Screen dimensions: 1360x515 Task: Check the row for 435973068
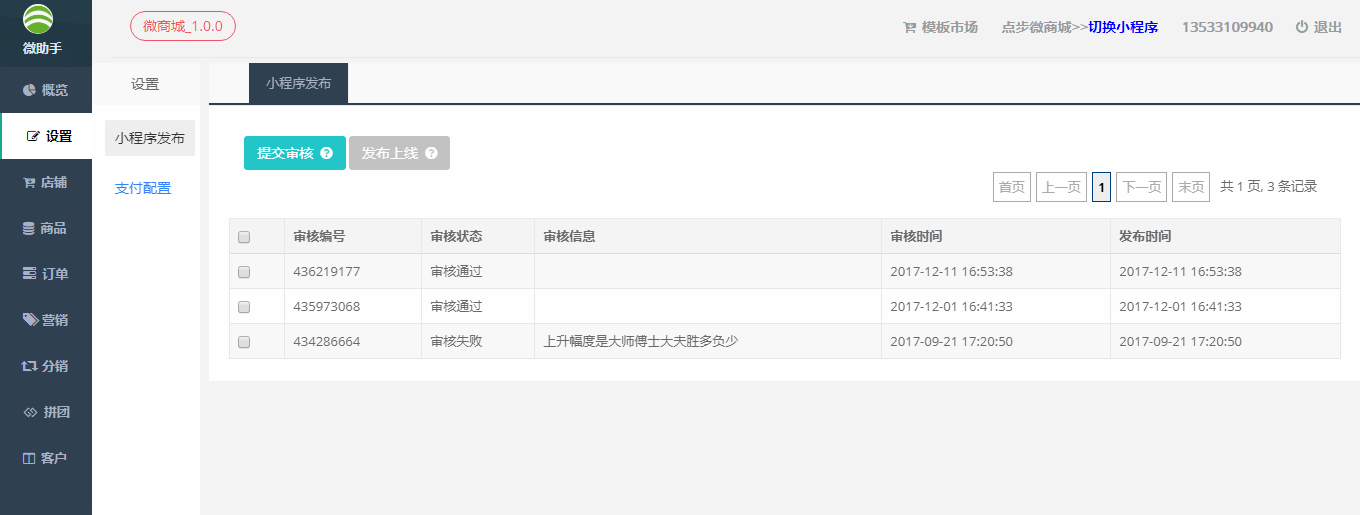pyautogui.click(x=244, y=307)
